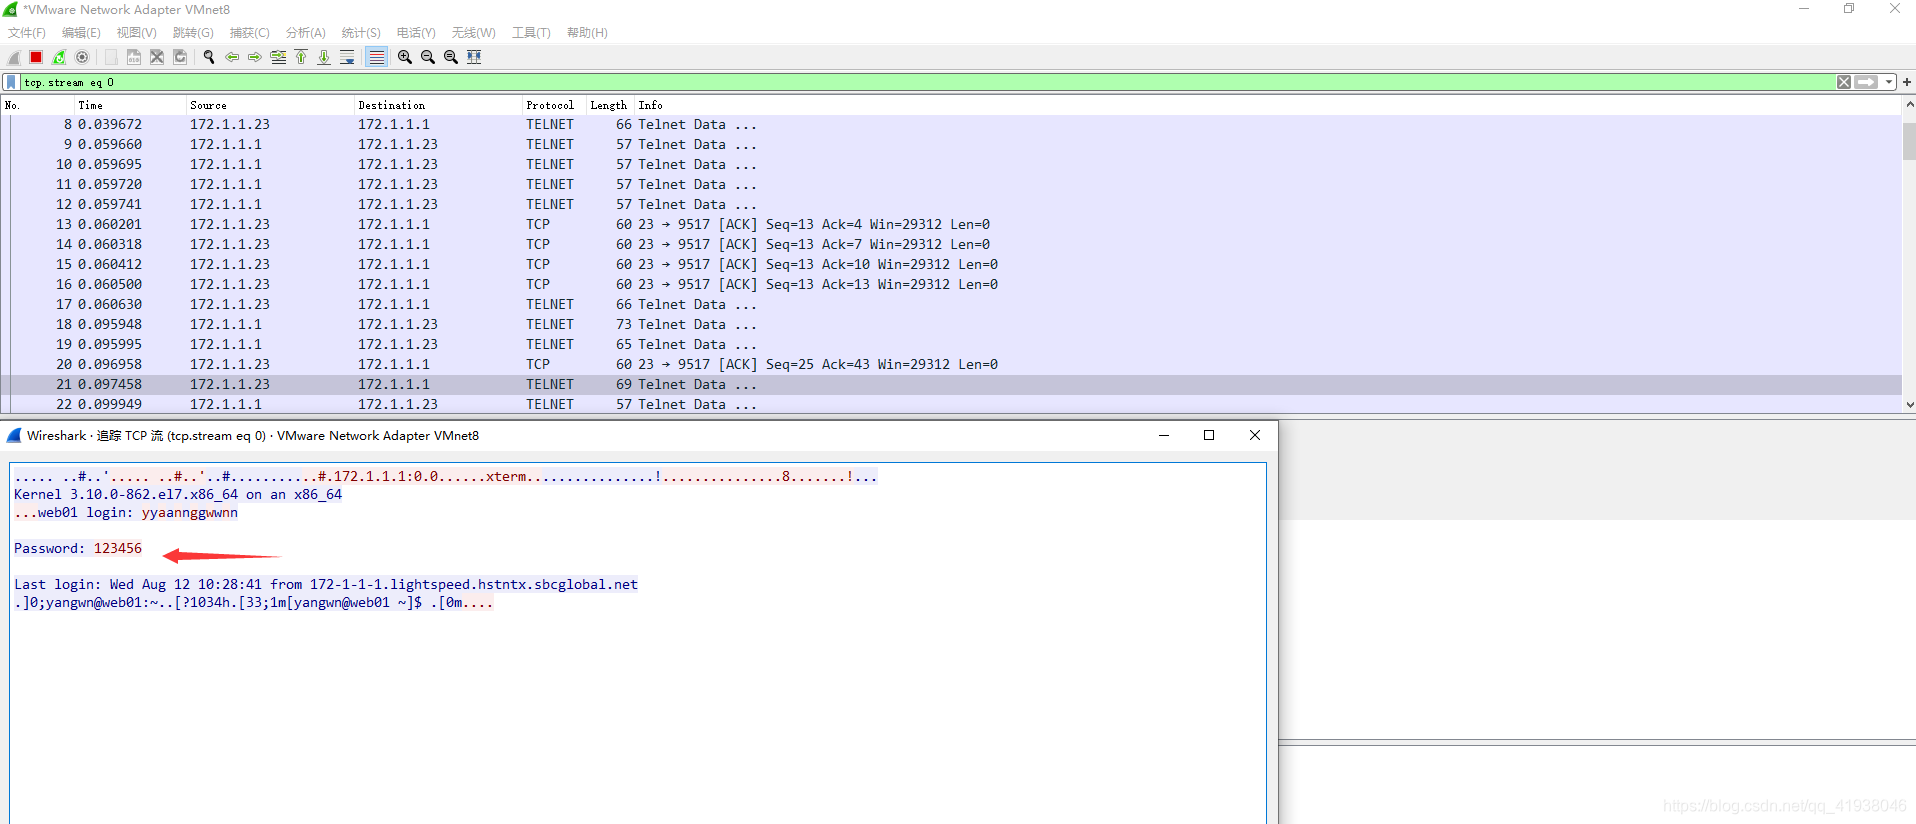Toggle packet list colorization
Image resolution: width=1916 pixels, height=824 pixels.
(376, 57)
